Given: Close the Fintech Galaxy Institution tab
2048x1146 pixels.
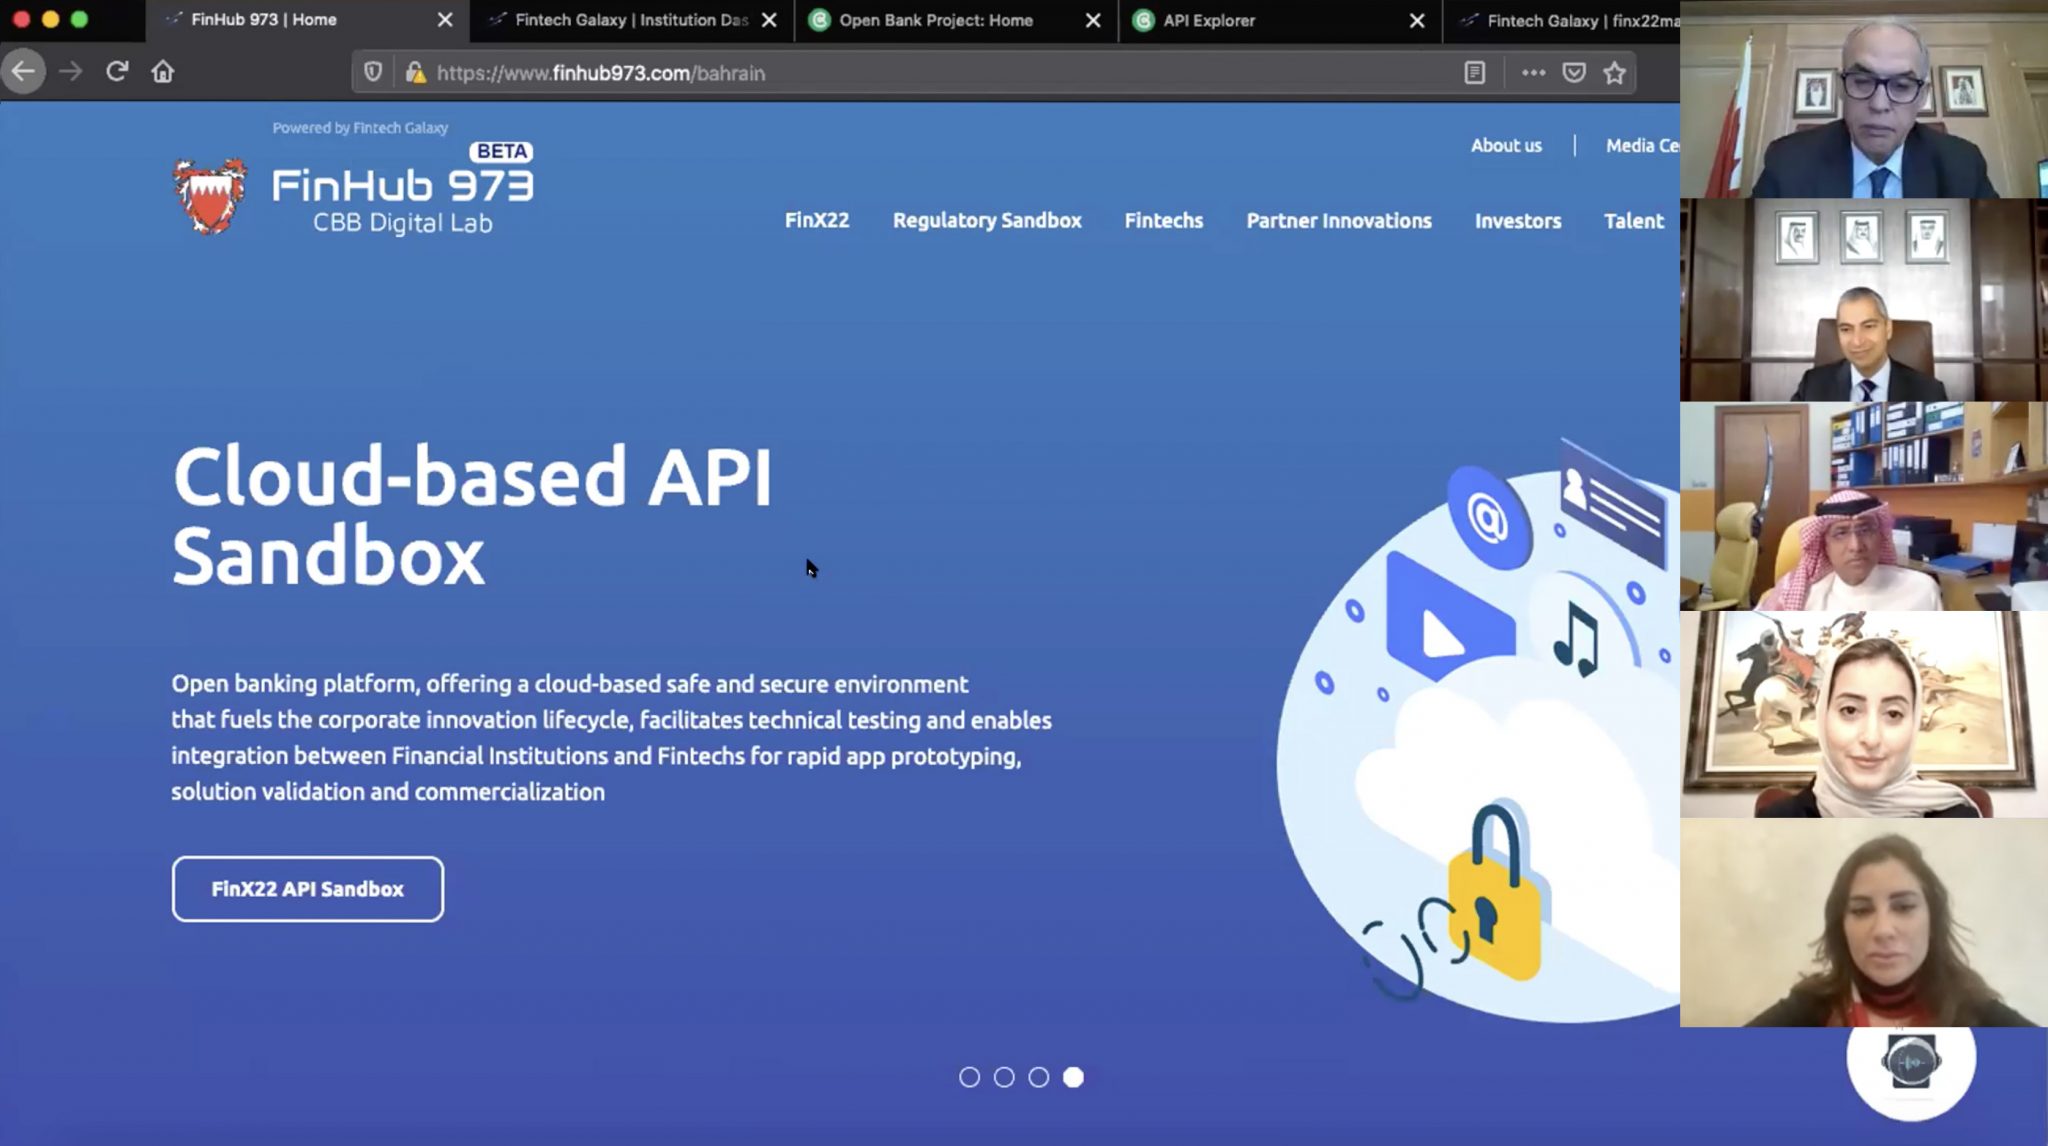Looking at the screenshot, I should pyautogui.click(x=769, y=20).
